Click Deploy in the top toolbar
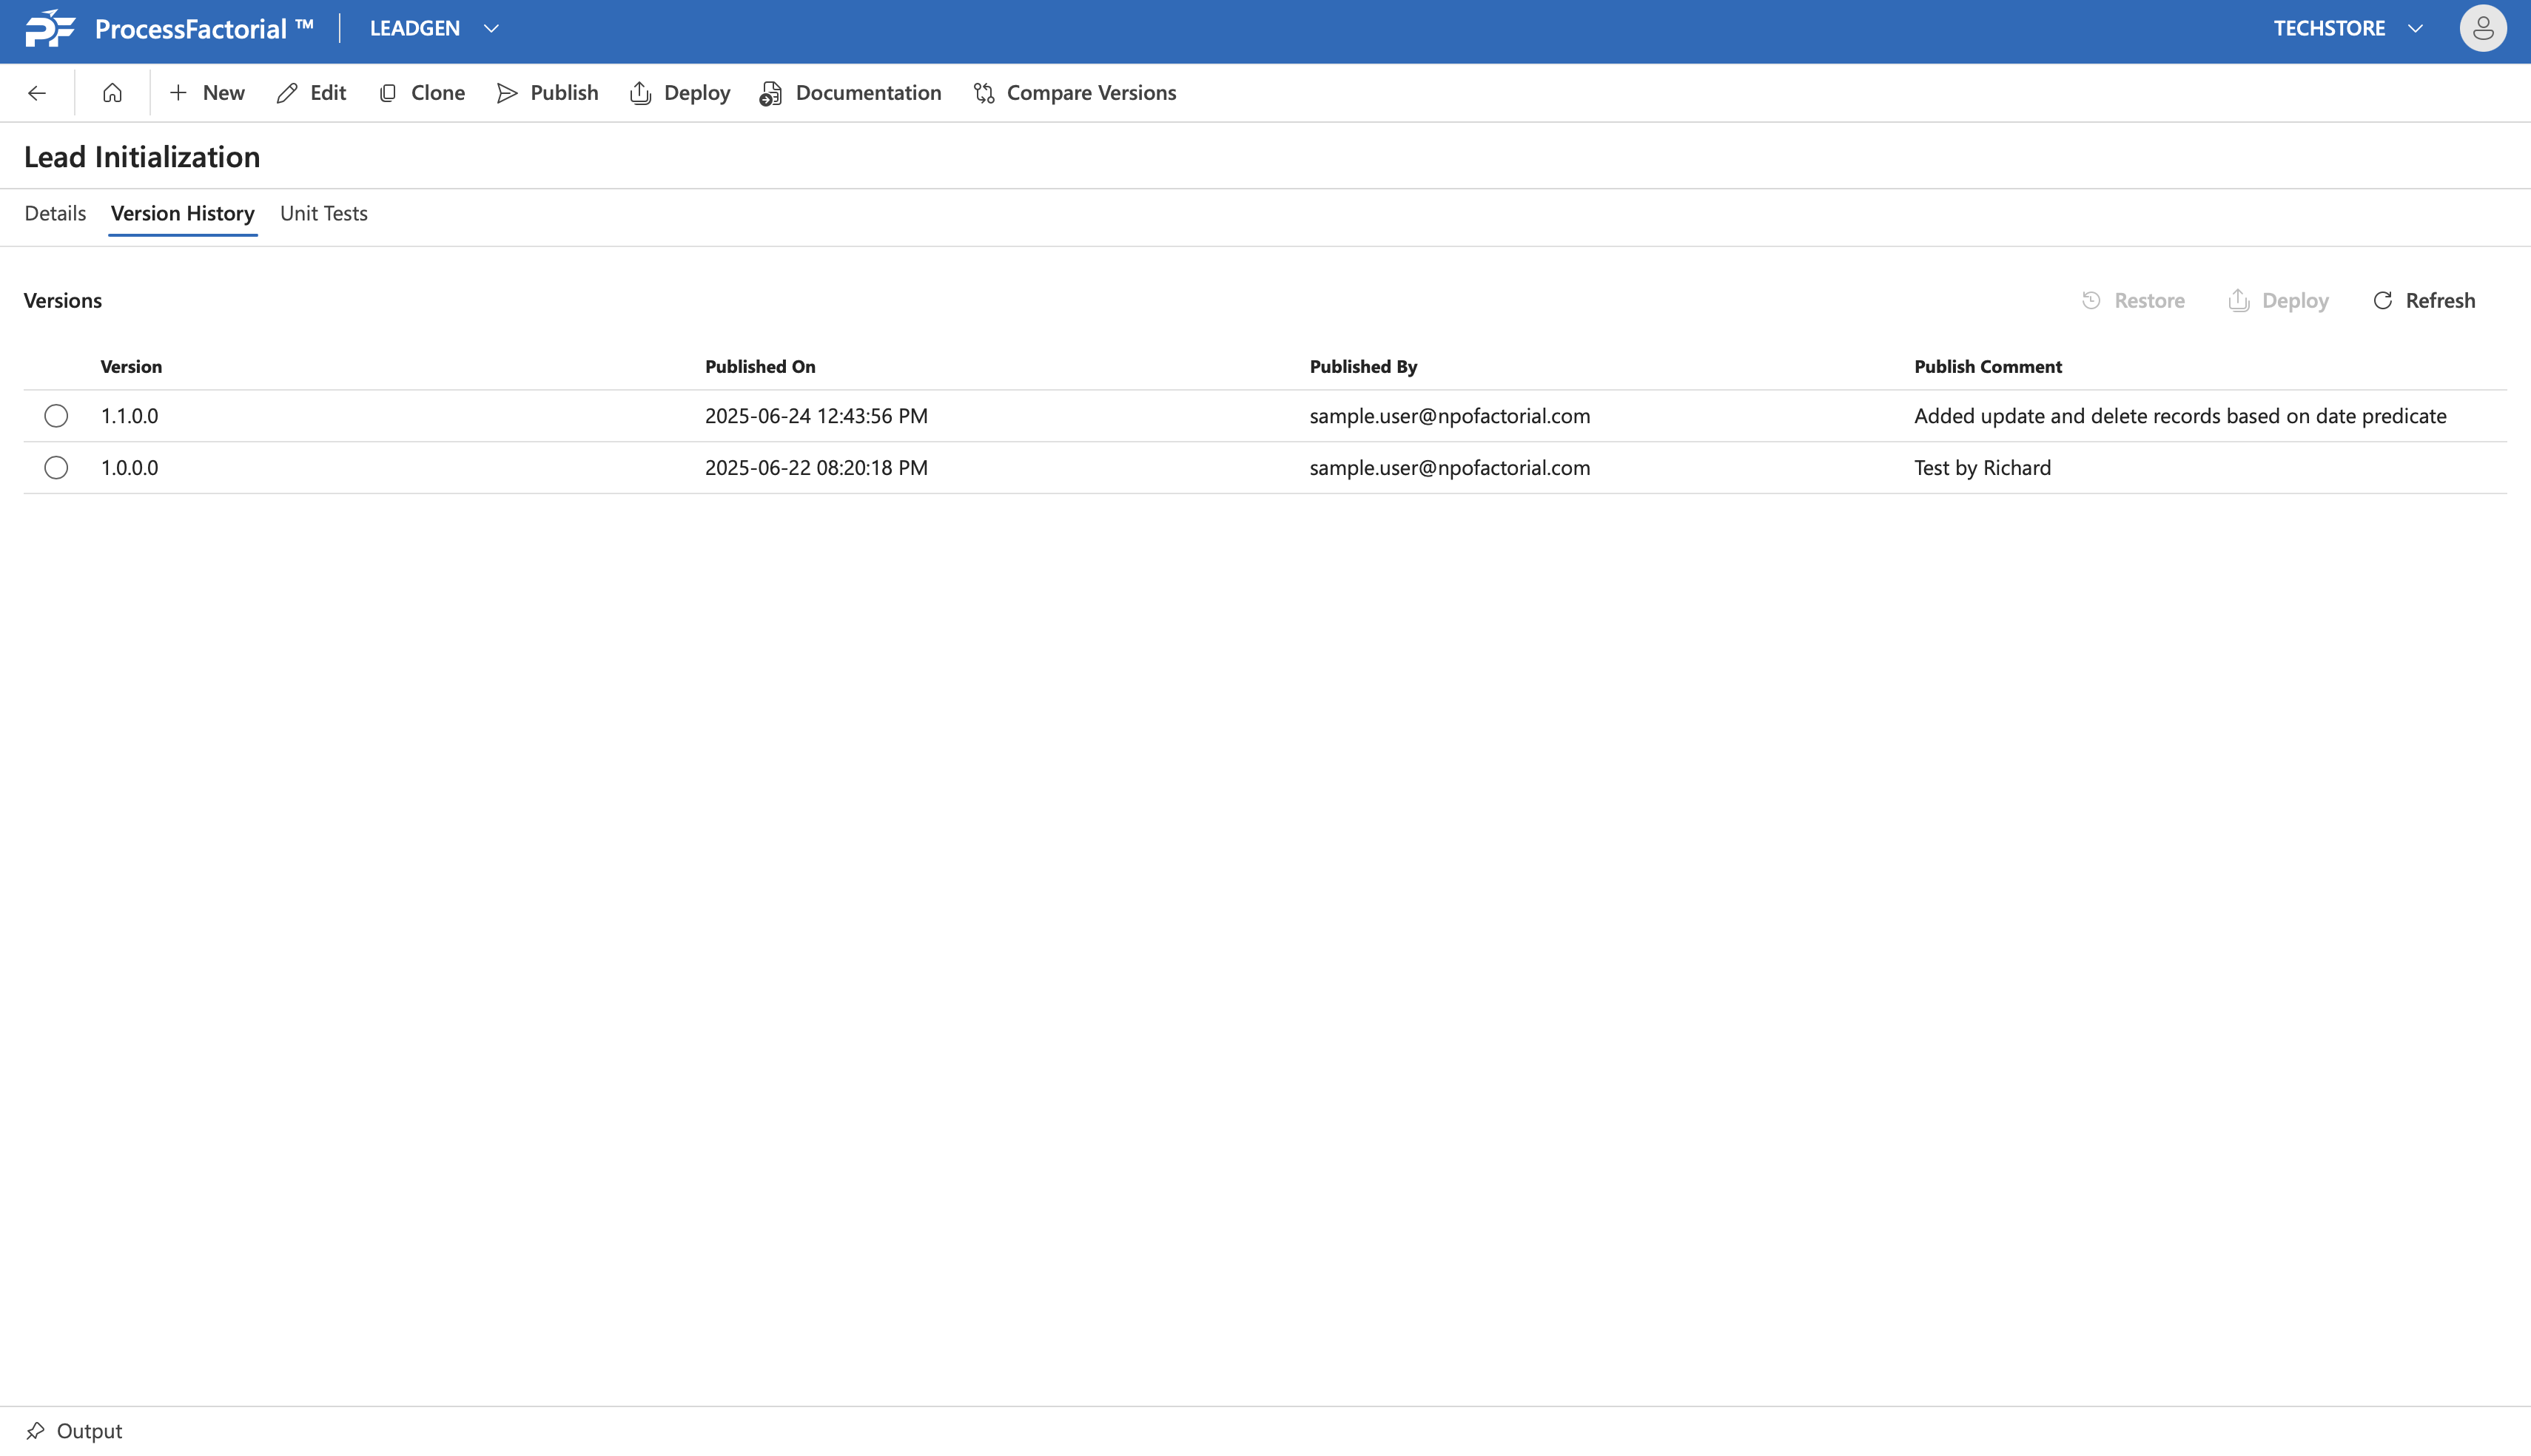Image resolution: width=2531 pixels, height=1456 pixels. (680, 93)
